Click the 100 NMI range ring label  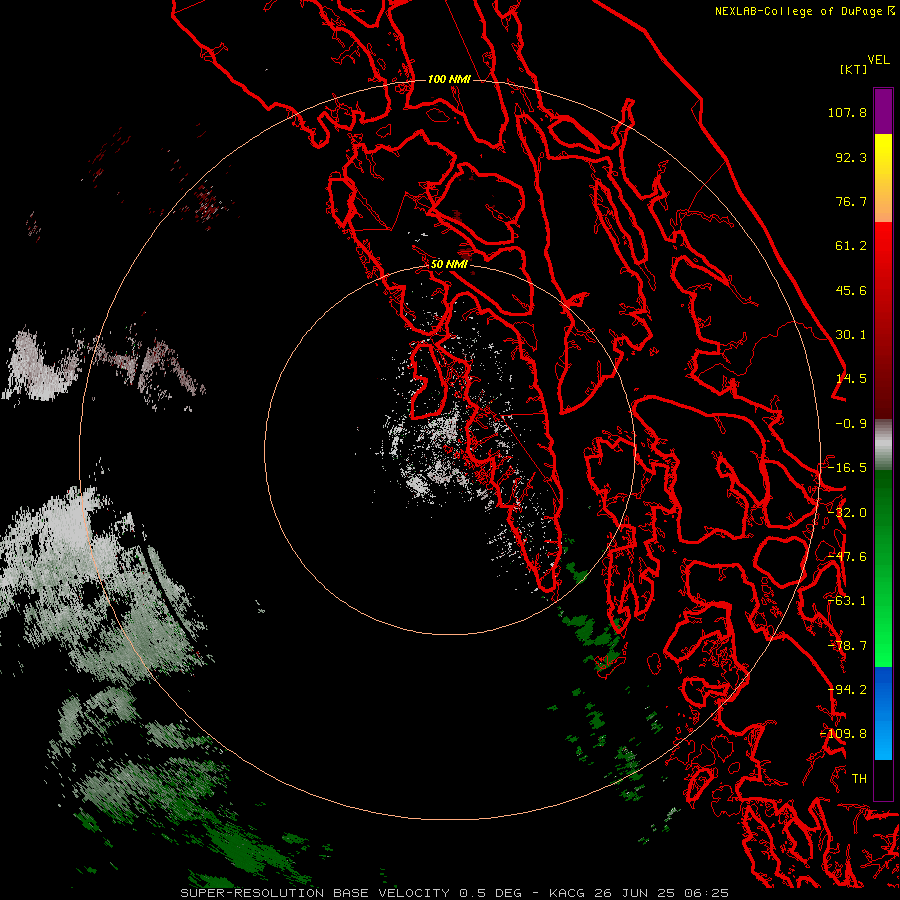click(449, 79)
